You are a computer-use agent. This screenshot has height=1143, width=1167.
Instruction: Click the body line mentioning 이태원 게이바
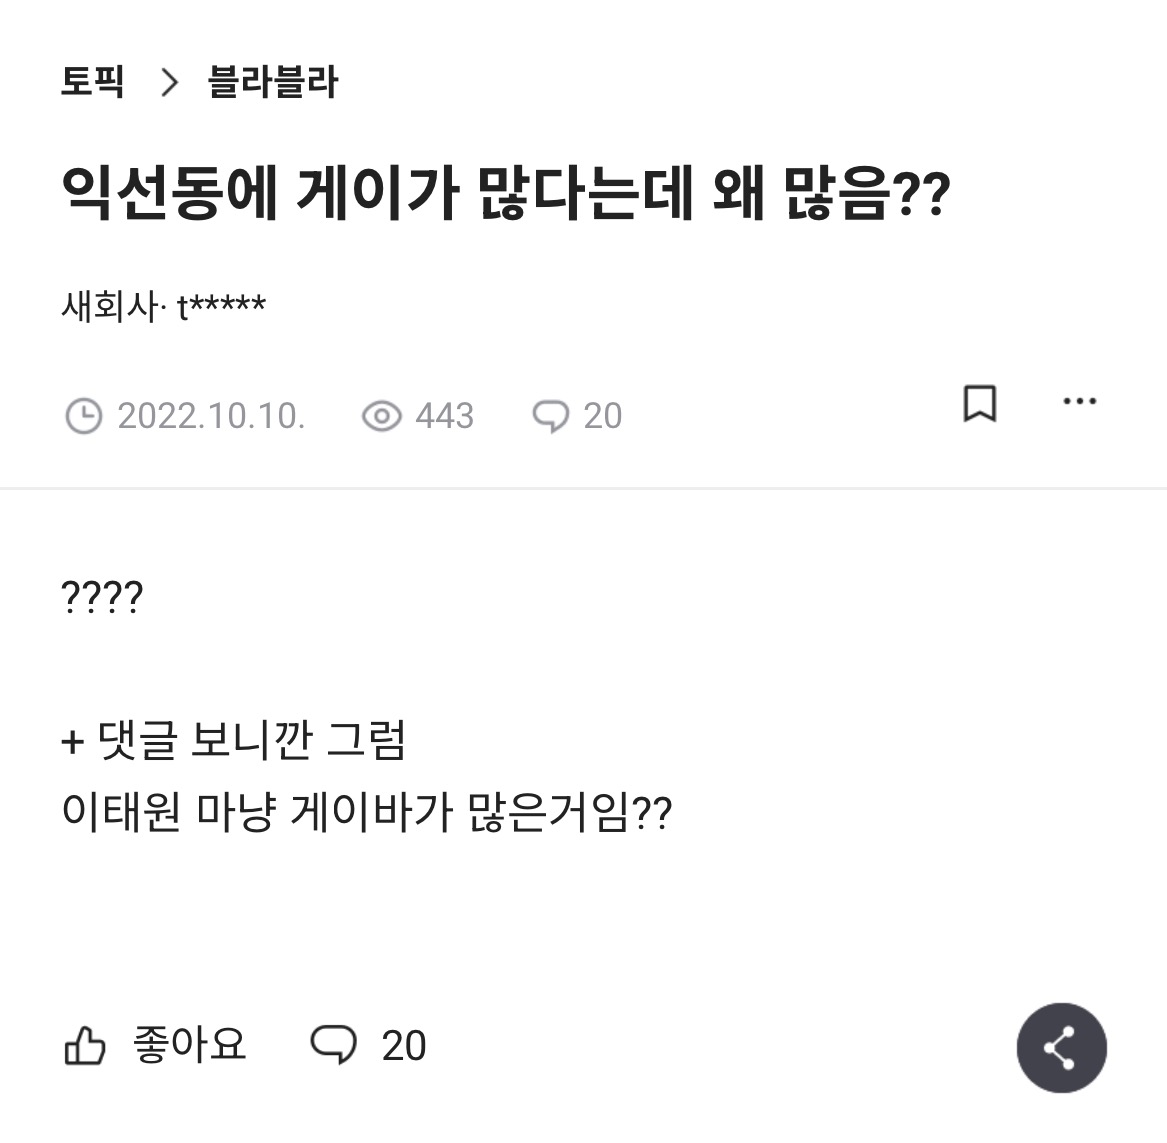coord(366,813)
